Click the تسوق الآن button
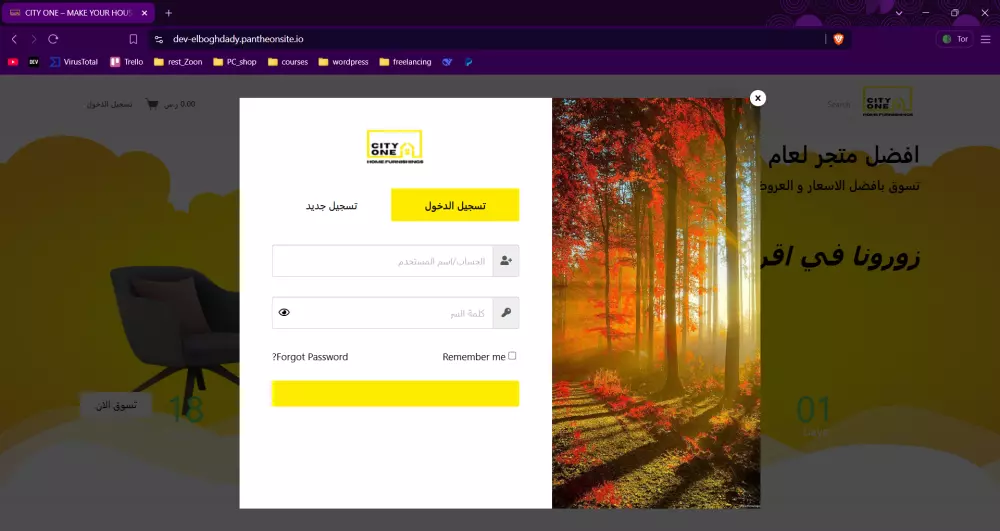This screenshot has height=531, width=1000. (x=116, y=405)
